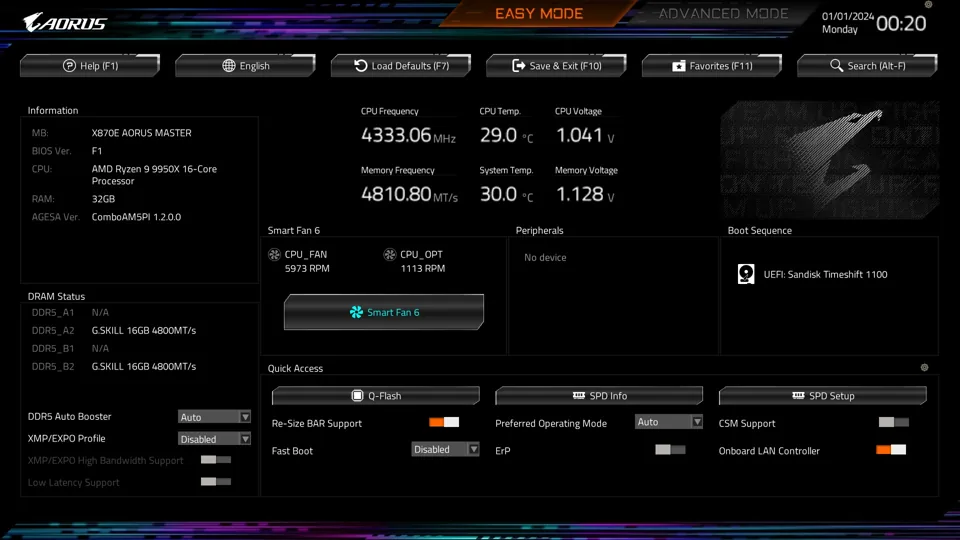The width and height of the screenshot is (960, 540).
Task: Click the 32GB RAM value
Action: pyautogui.click(x=103, y=199)
